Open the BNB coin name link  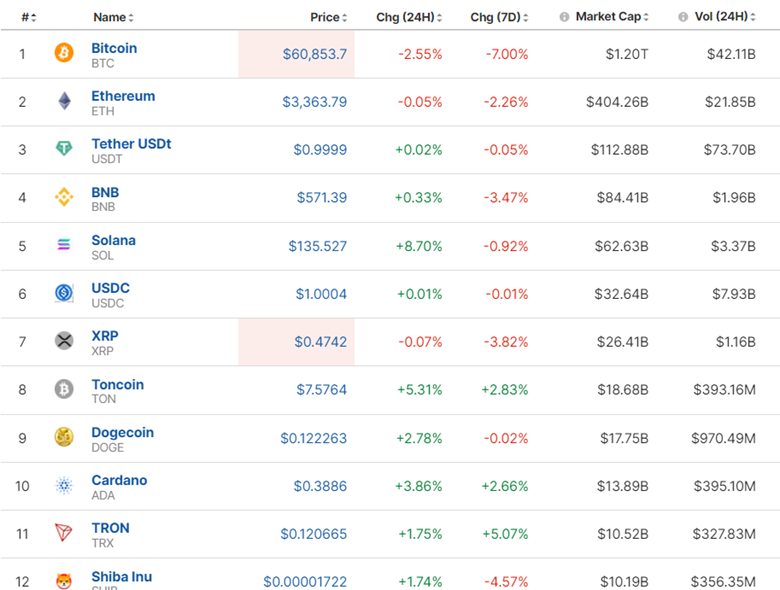pos(105,193)
